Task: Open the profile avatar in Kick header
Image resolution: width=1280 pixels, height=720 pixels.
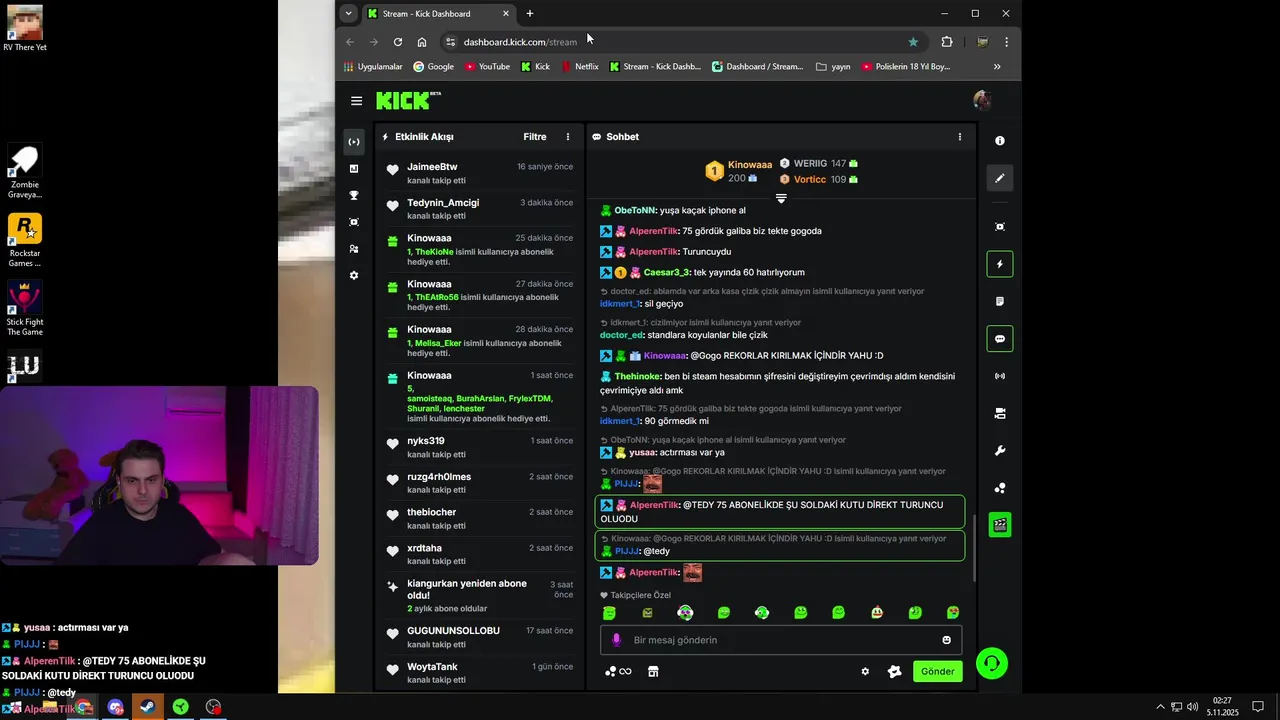Action: [982, 100]
